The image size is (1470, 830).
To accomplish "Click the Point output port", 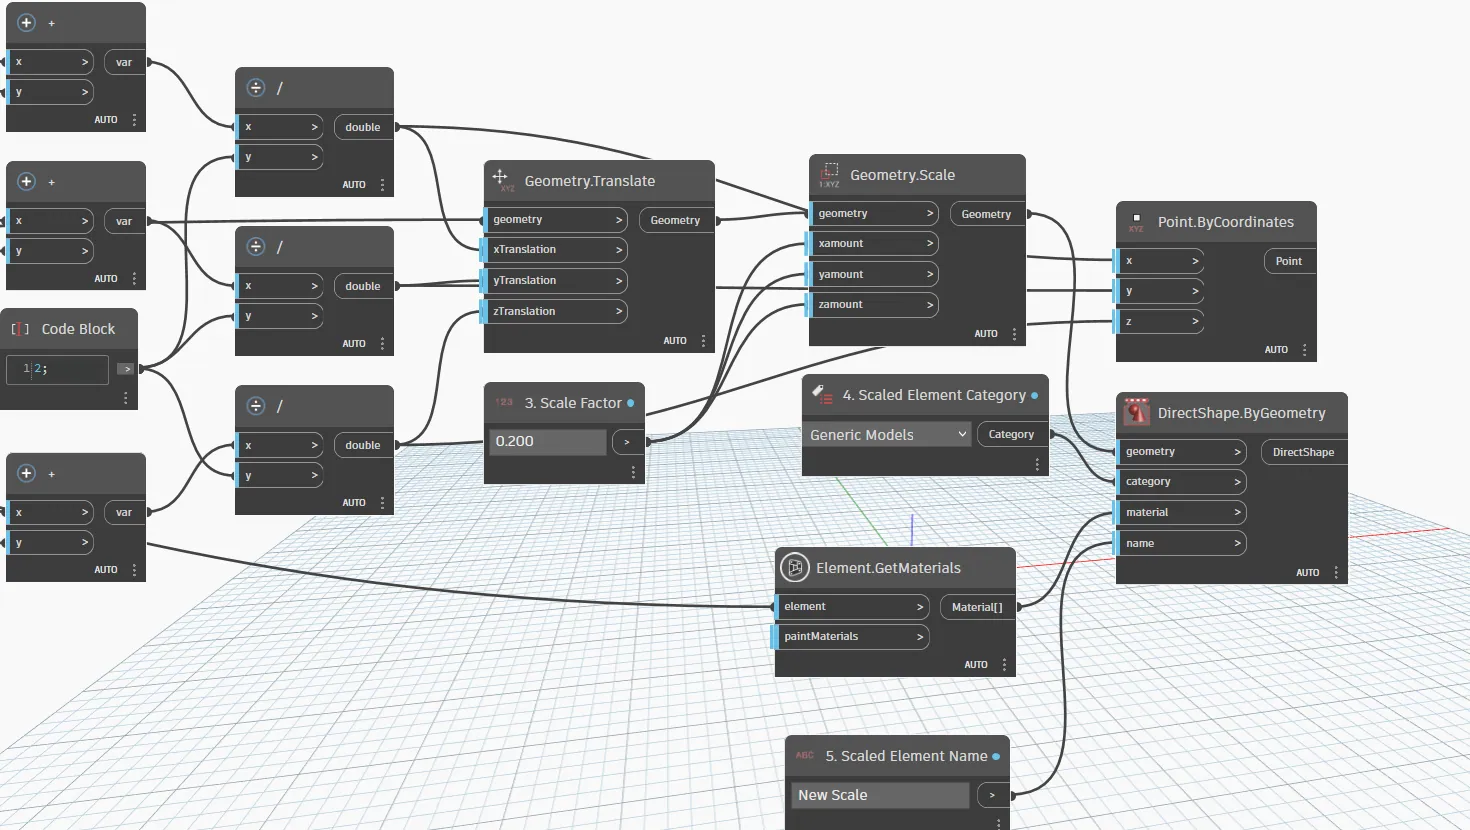I will (1289, 261).
